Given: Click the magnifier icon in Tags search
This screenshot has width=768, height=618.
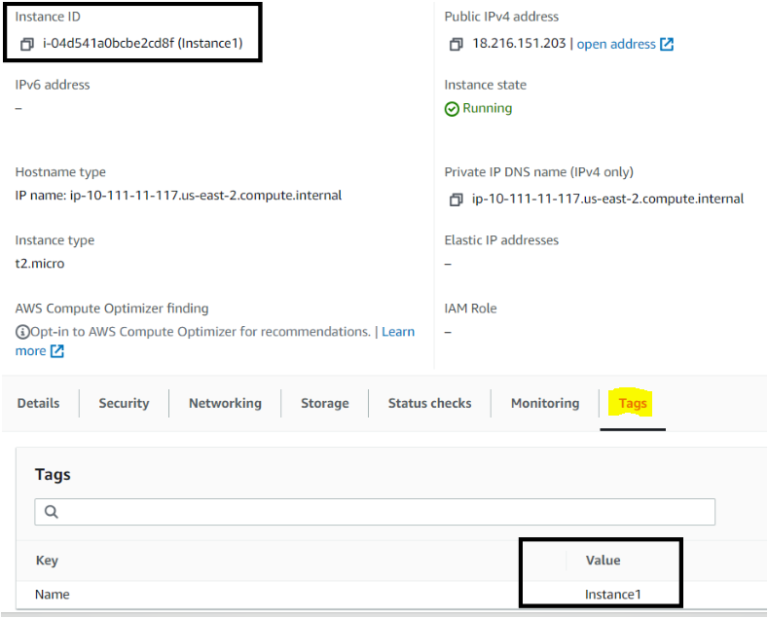Looking at the screenshot, I should (x=51, y=512).
